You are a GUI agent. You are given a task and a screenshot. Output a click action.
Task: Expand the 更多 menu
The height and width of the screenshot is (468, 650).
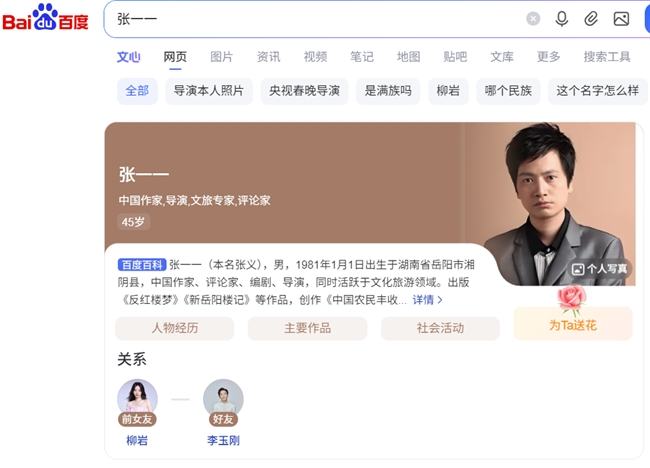coord(548,57)
